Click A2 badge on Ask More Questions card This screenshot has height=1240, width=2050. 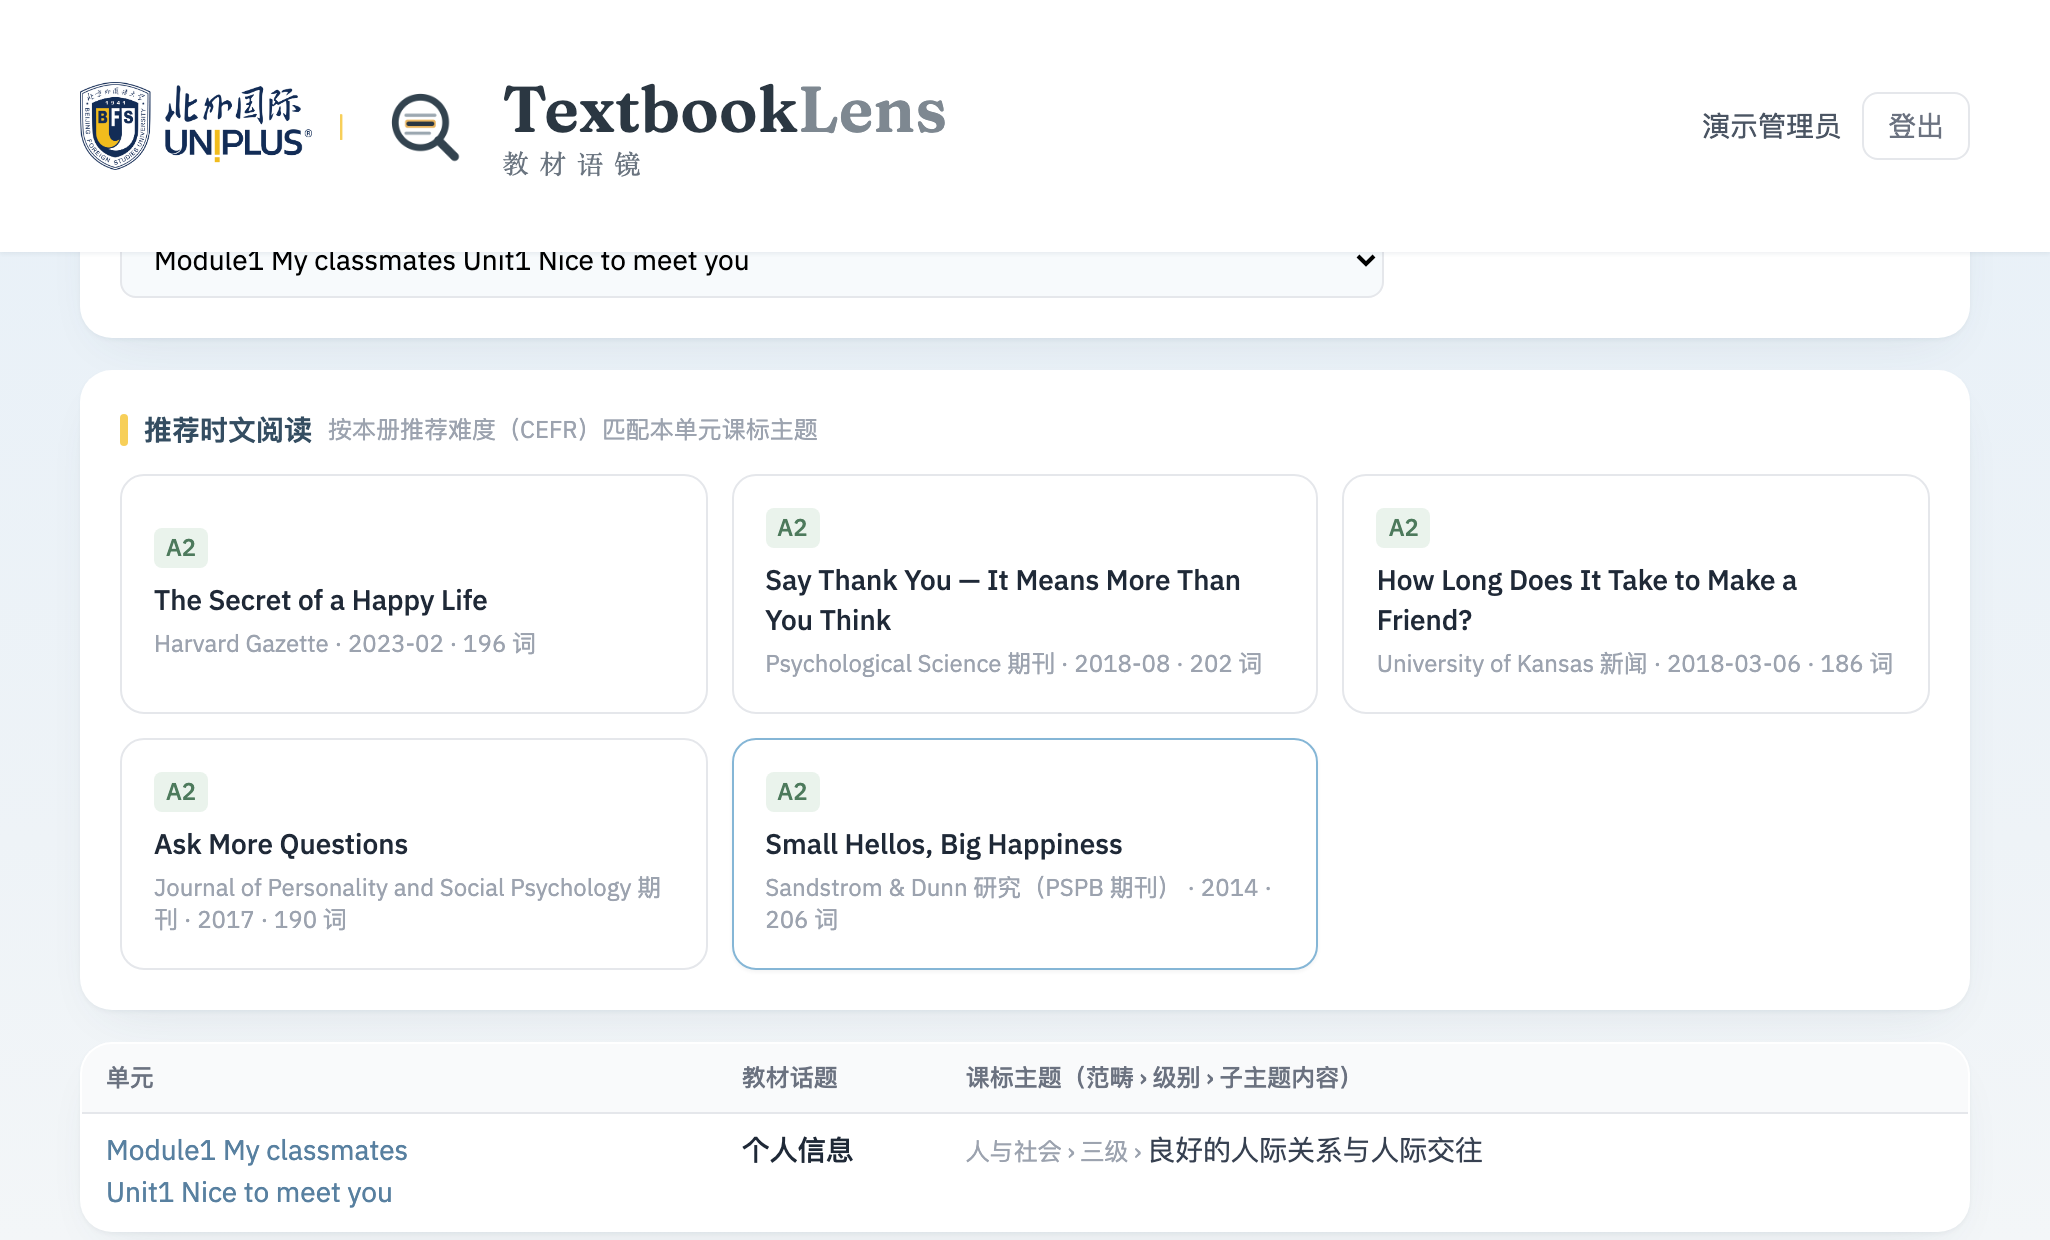[181, 792]
